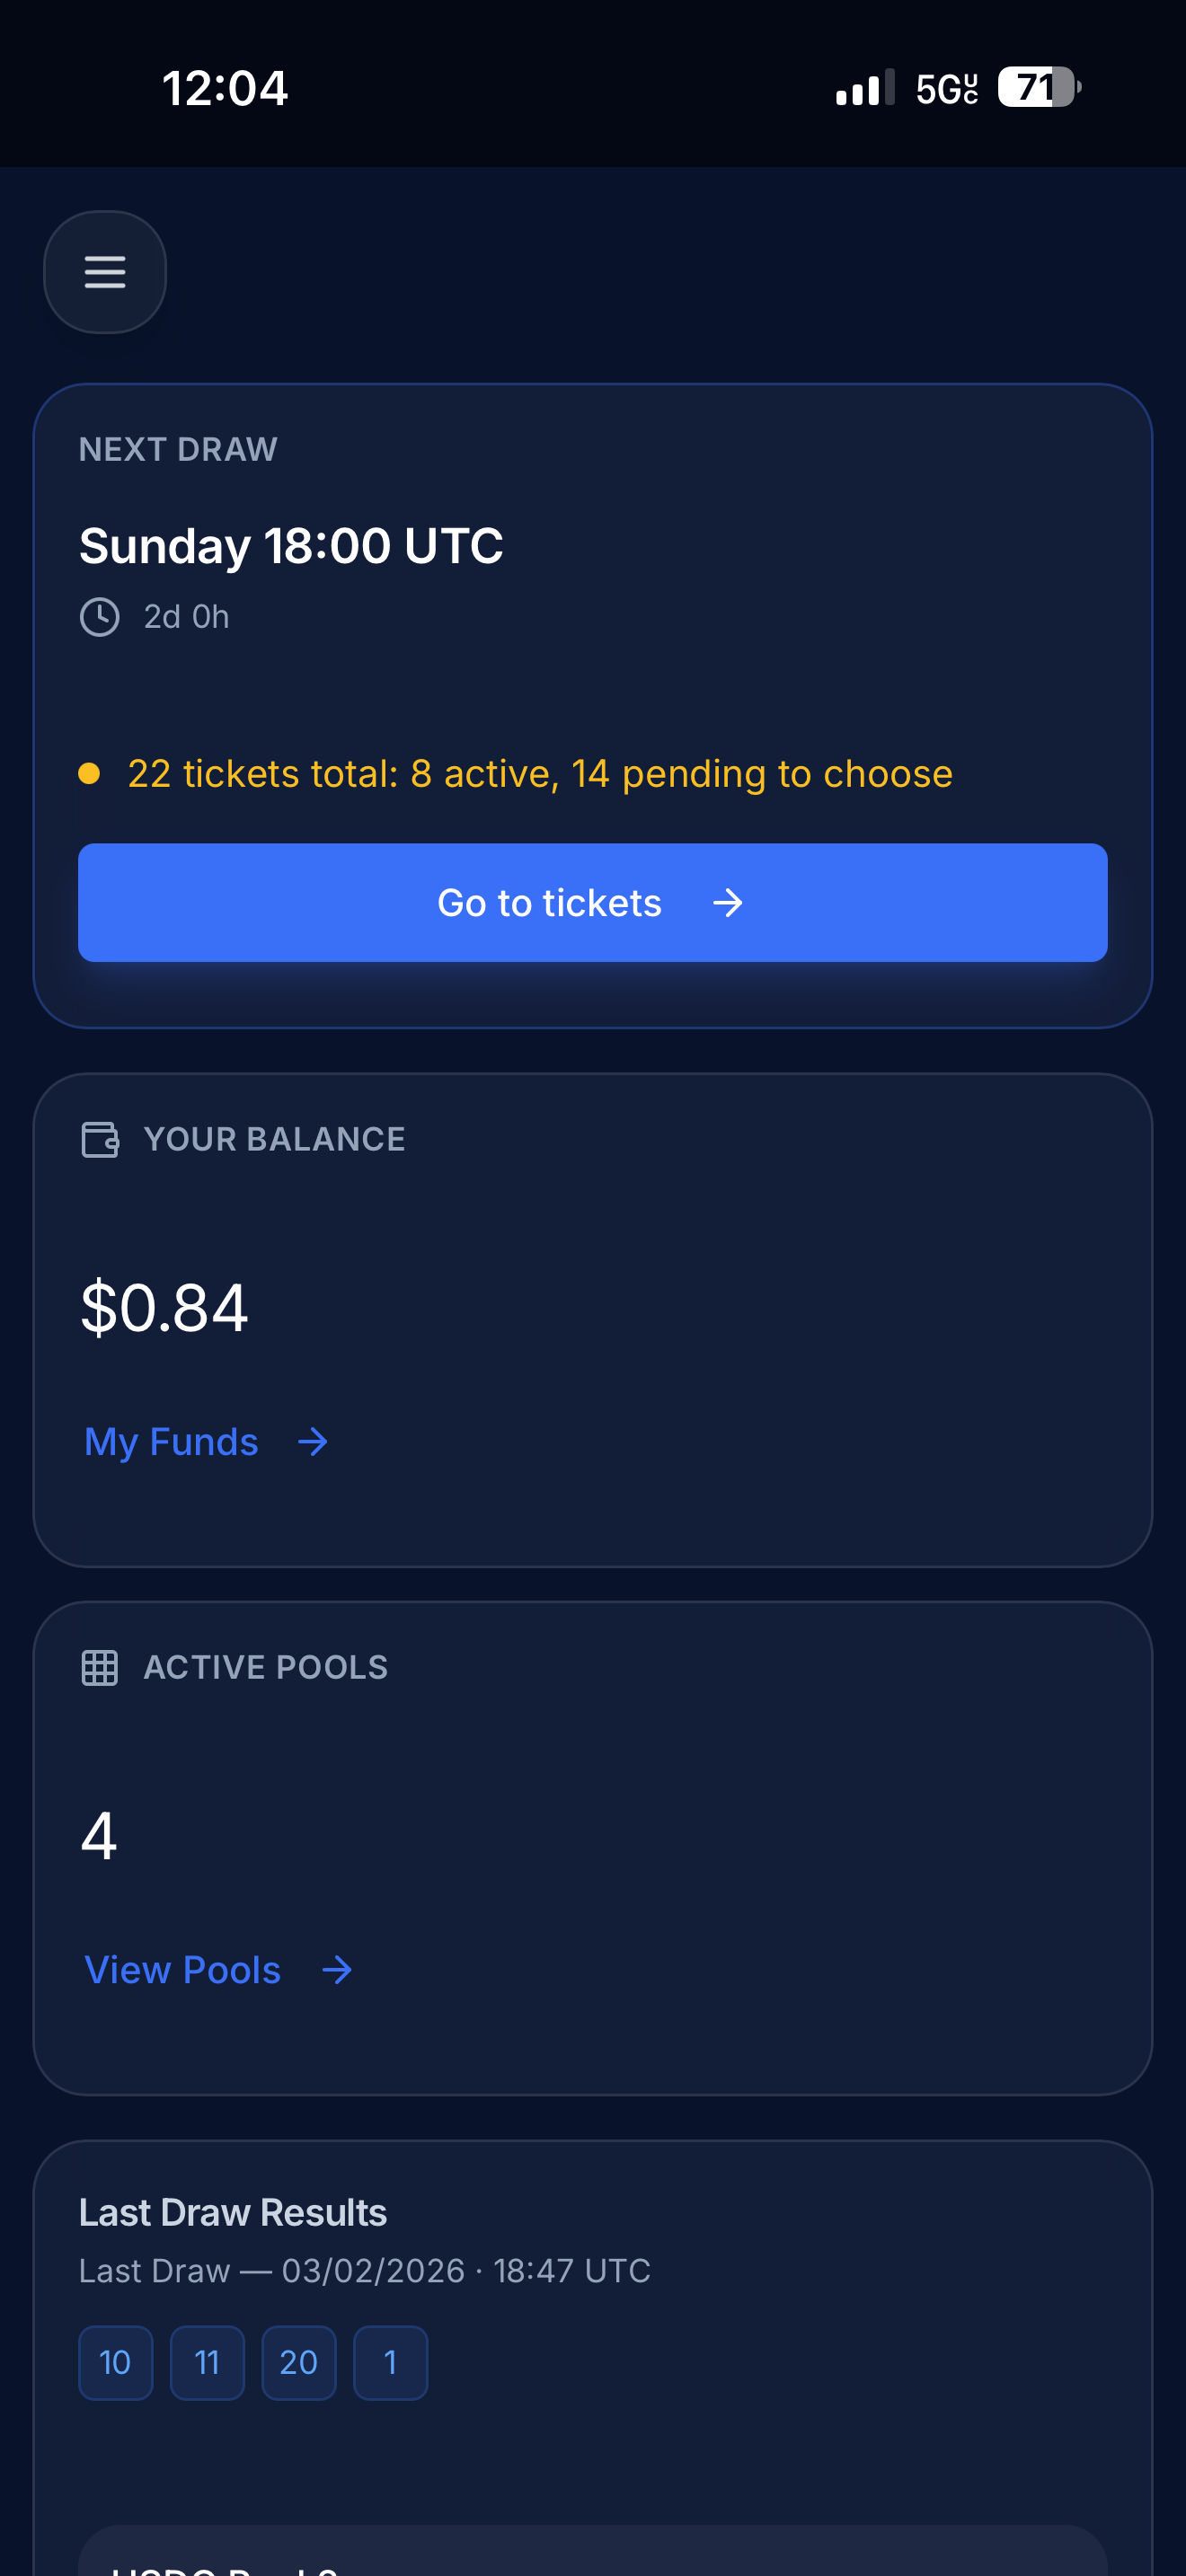Open the hamburger menu
The height and width of the screenshot is (2576, 1186).
[x=105, y=272]
